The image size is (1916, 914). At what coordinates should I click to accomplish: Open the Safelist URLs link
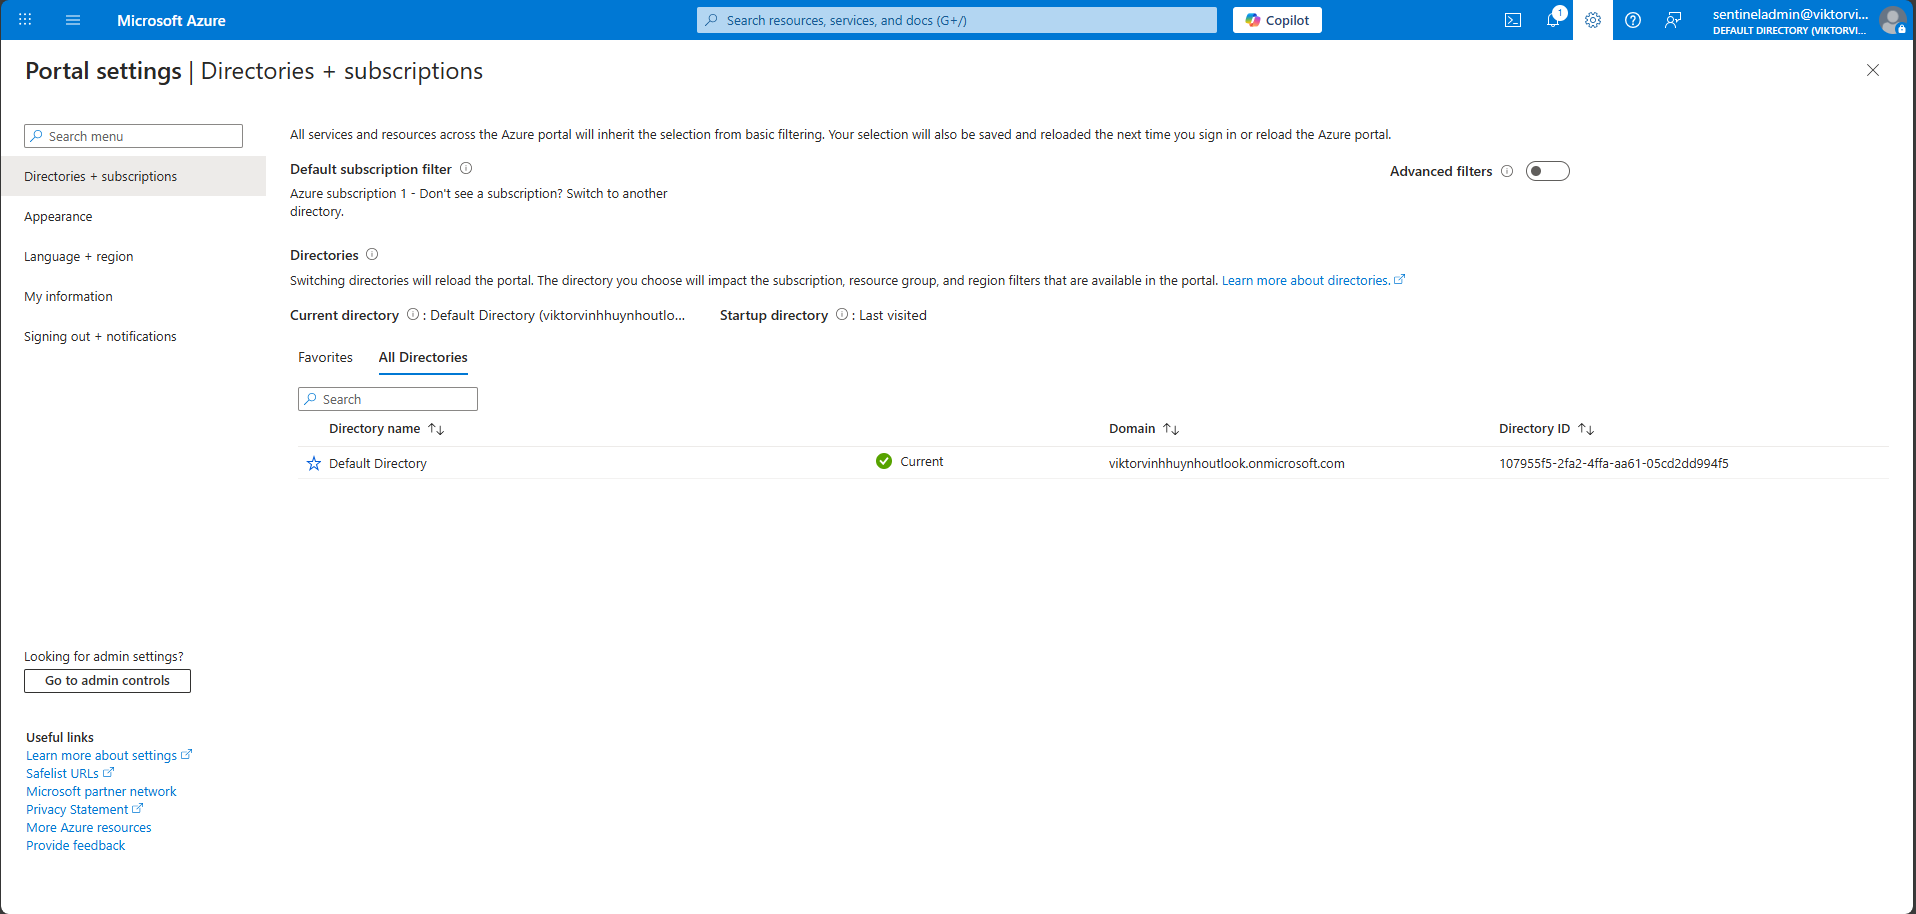pos(70,774)
